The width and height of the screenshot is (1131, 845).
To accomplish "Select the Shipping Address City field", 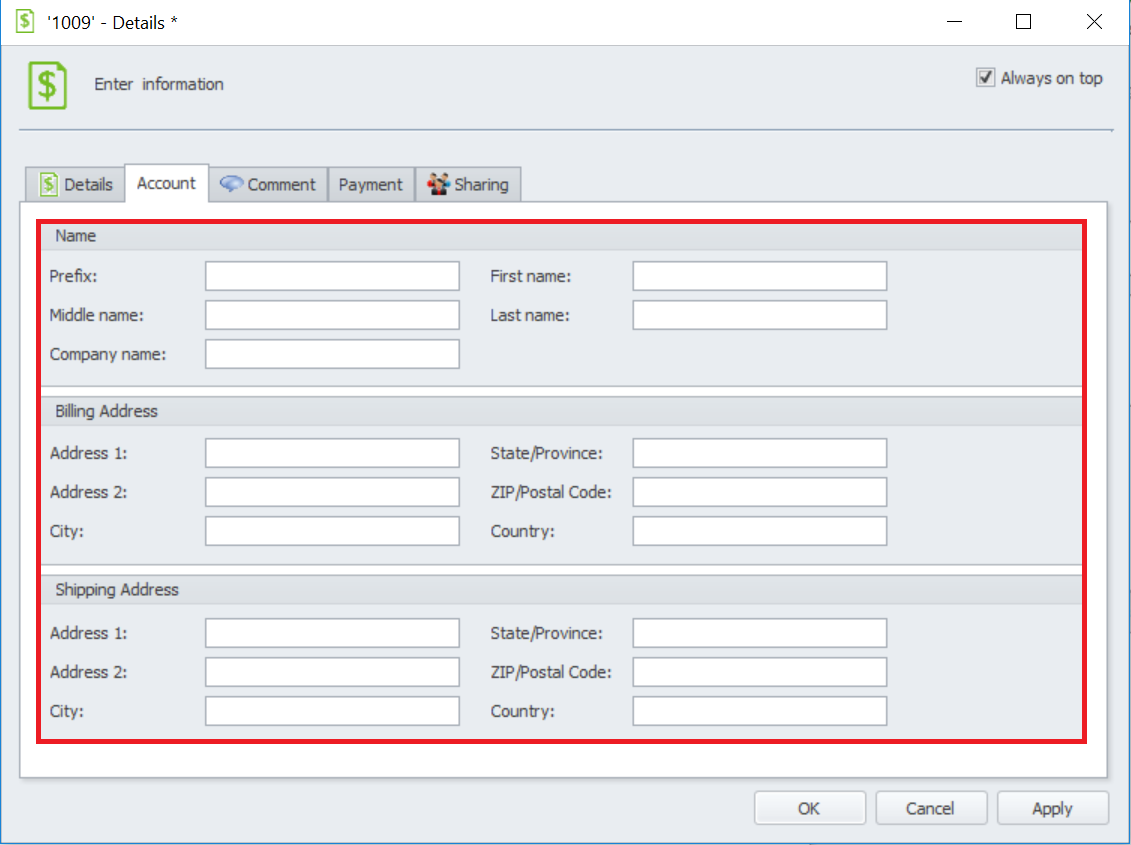I will (x=332, y=711).
